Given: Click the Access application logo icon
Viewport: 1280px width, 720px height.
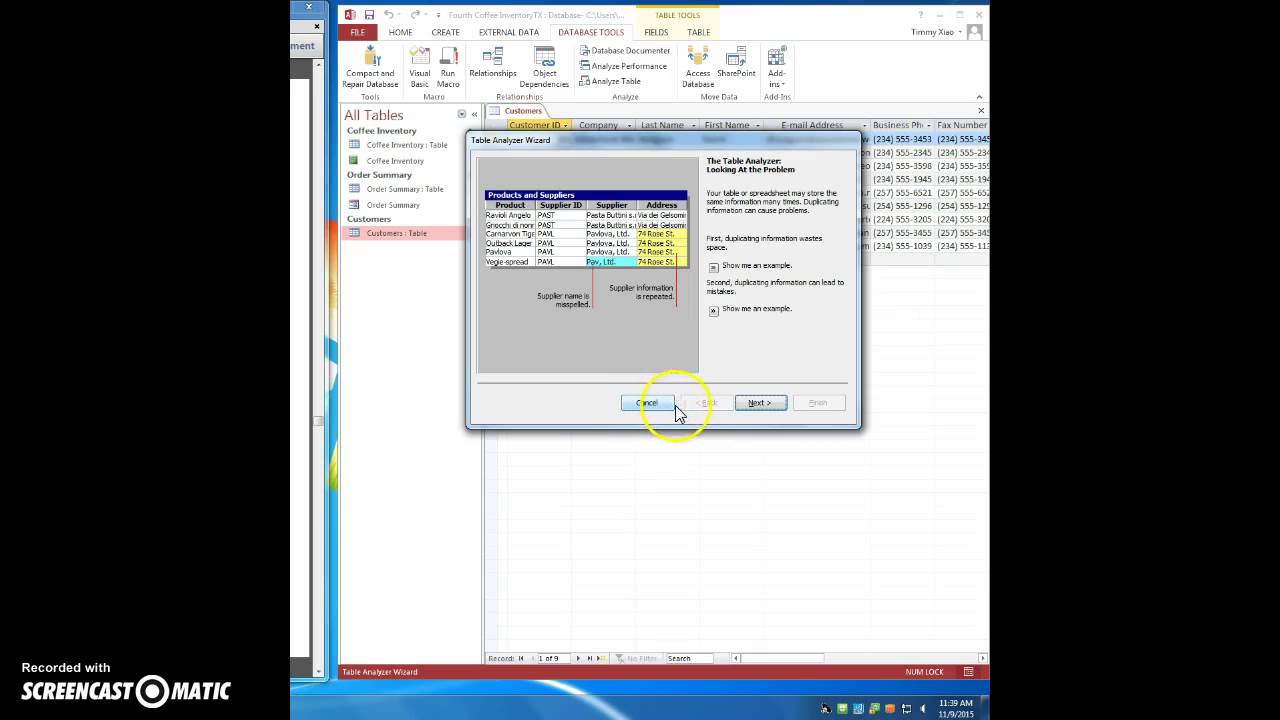Looking at the screenshot, I should click(x=349, y=15).
